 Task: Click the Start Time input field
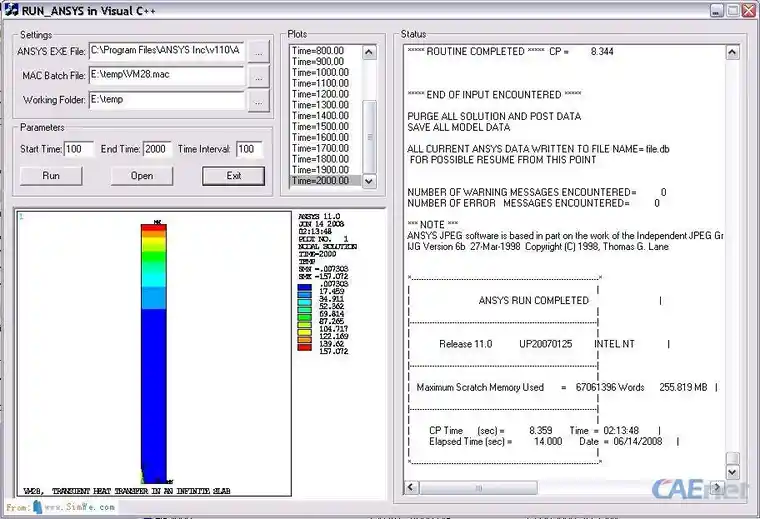(79, 149)
